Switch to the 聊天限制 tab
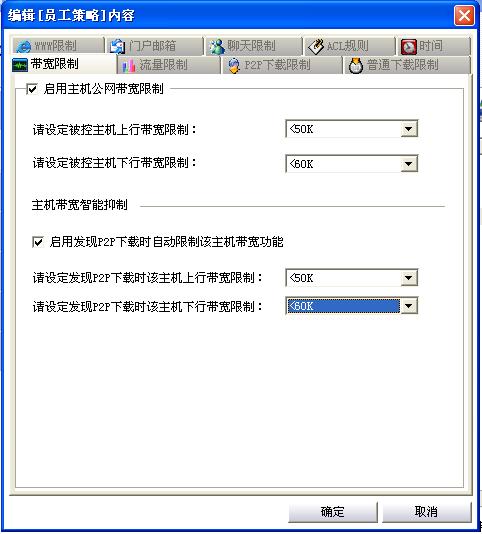This screenshot has width=482, height=534. tap(253, 46)
